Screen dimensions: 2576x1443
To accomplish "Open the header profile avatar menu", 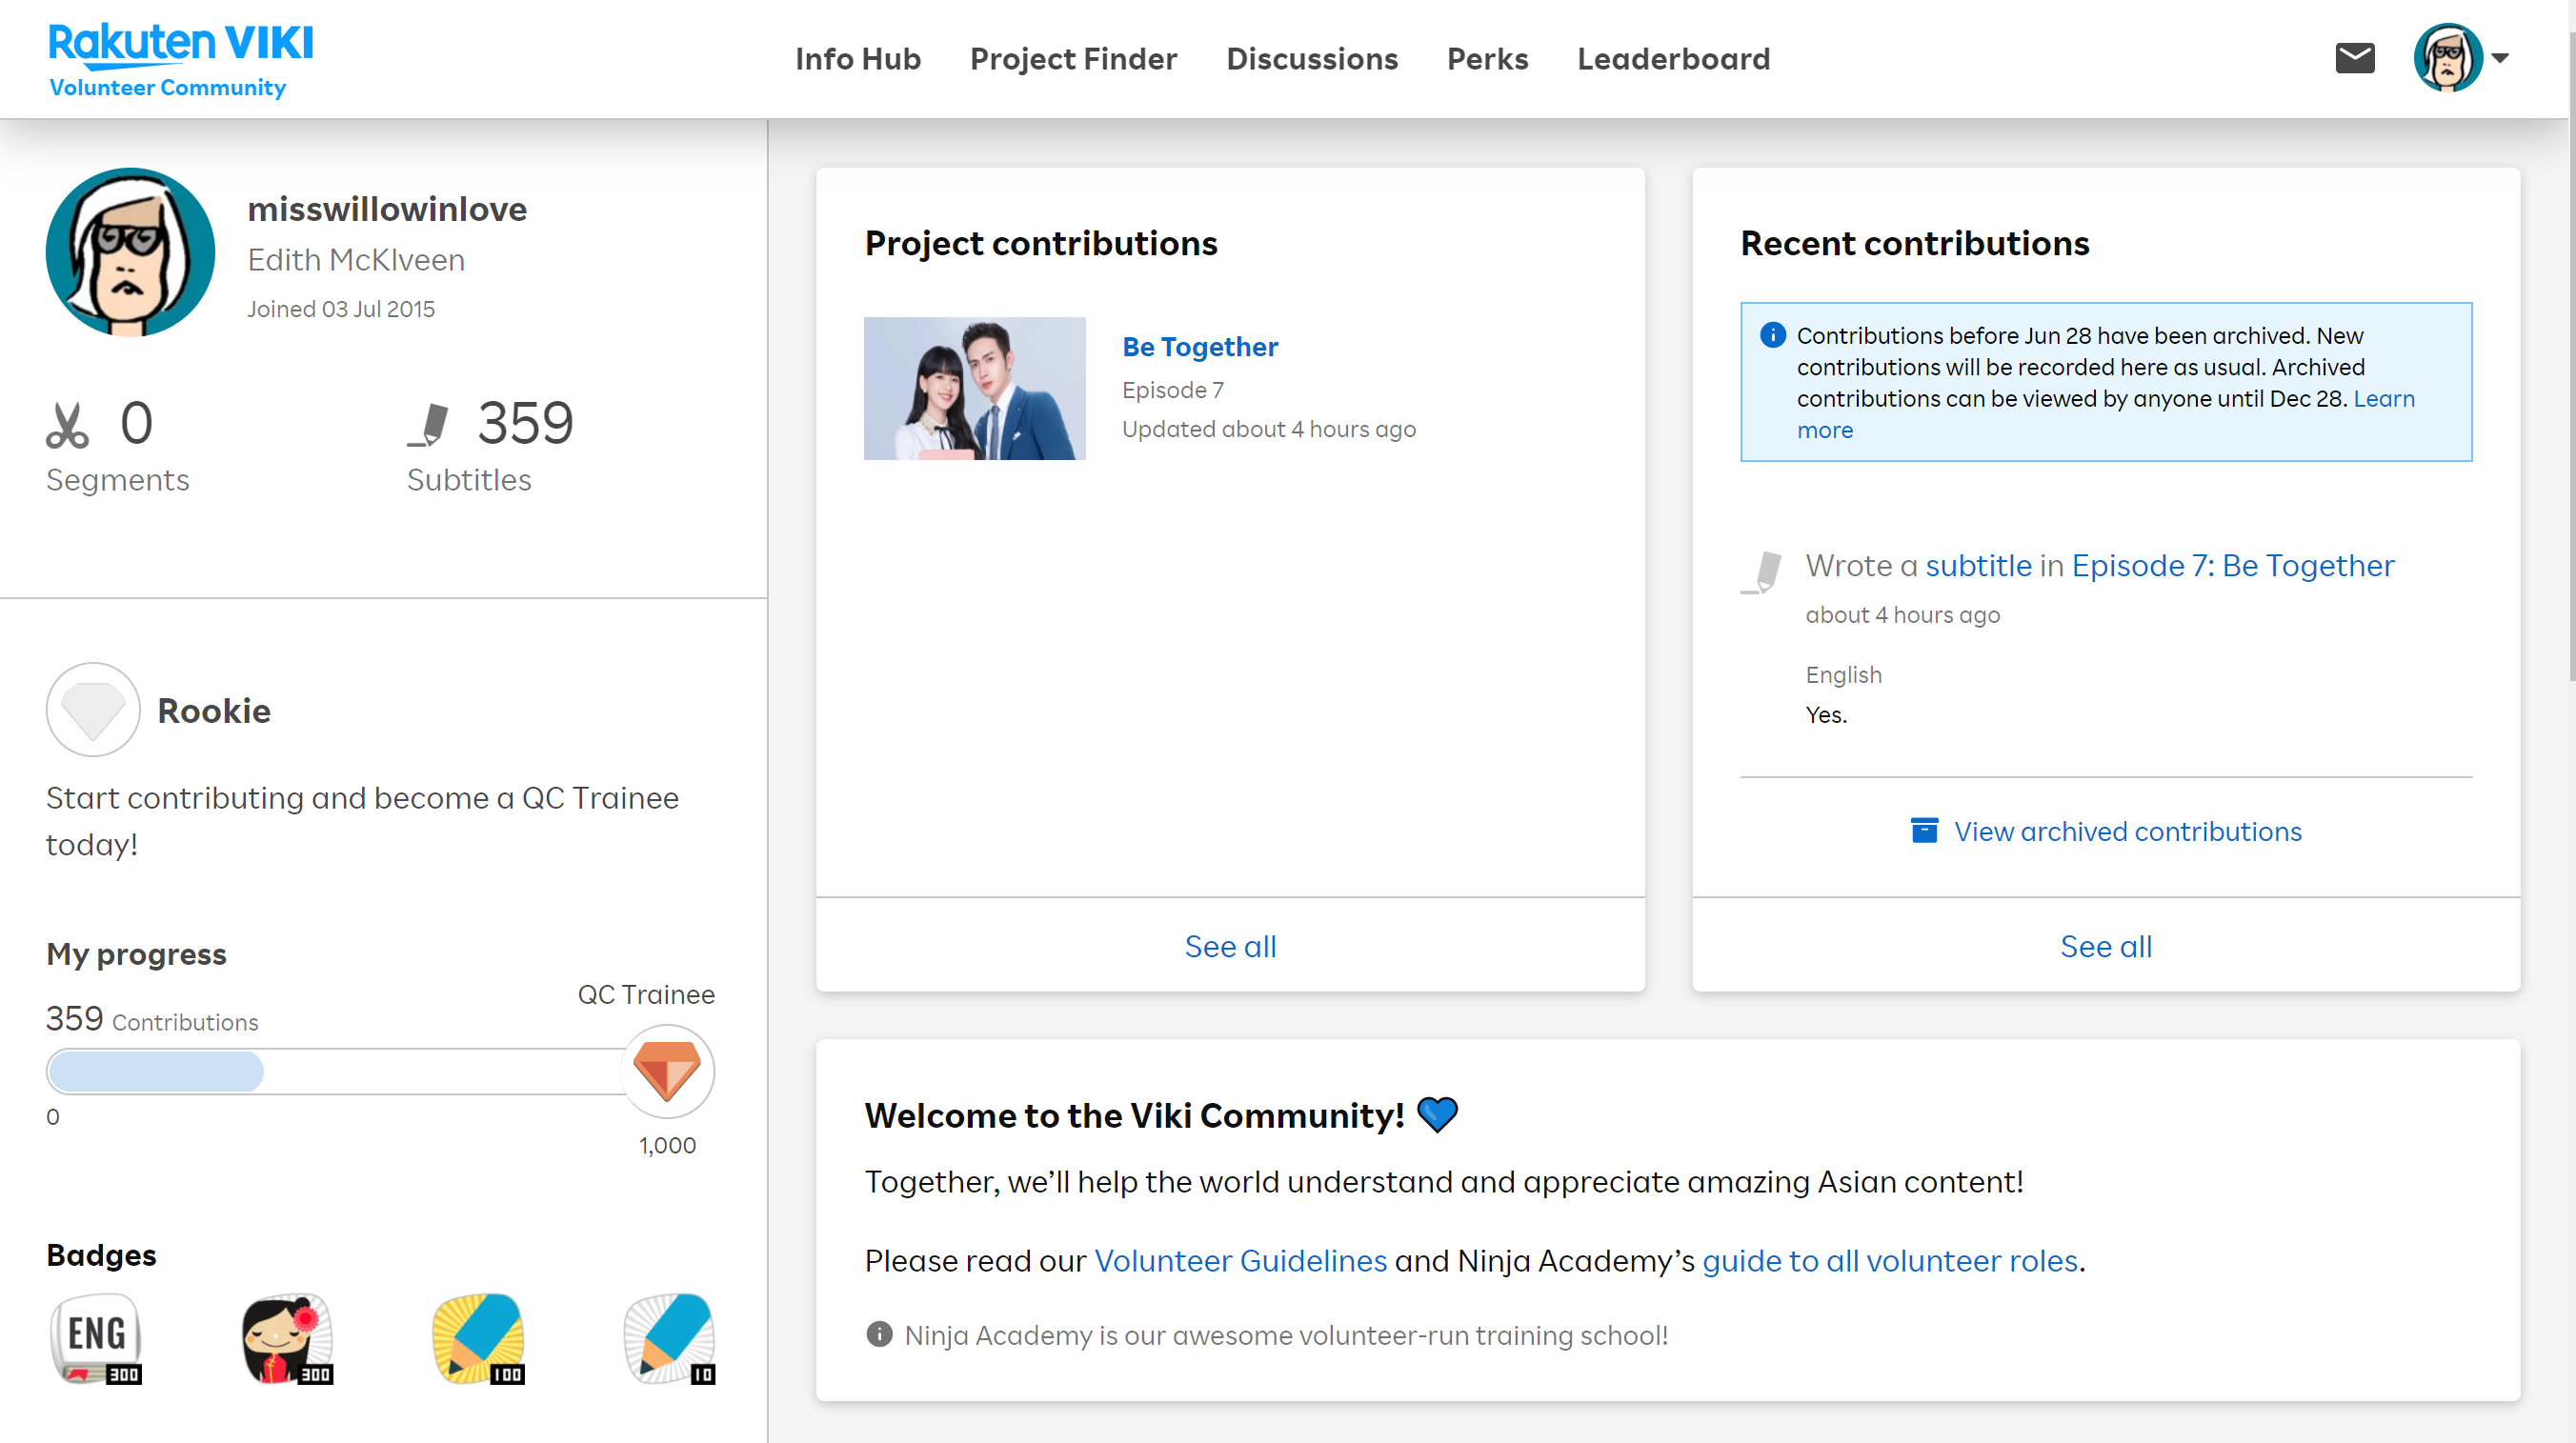I will (2446, 58).
